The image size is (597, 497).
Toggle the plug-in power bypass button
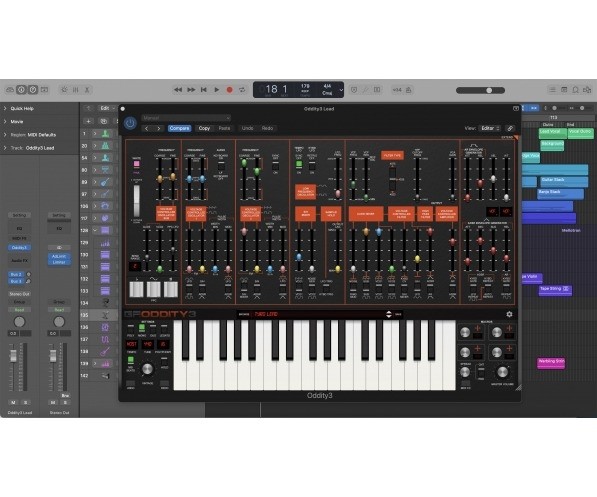click(130, 123)
